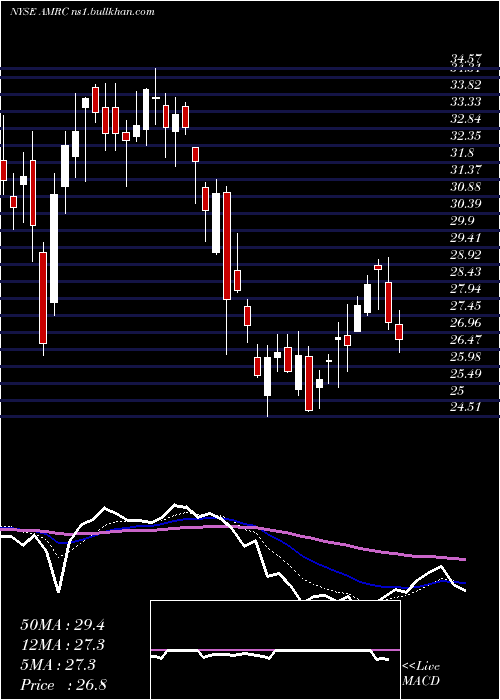Click the 31.37 price axis label
Image resolution: width=500 pixels, height=700 pixels.
click(x=466, y=170)
